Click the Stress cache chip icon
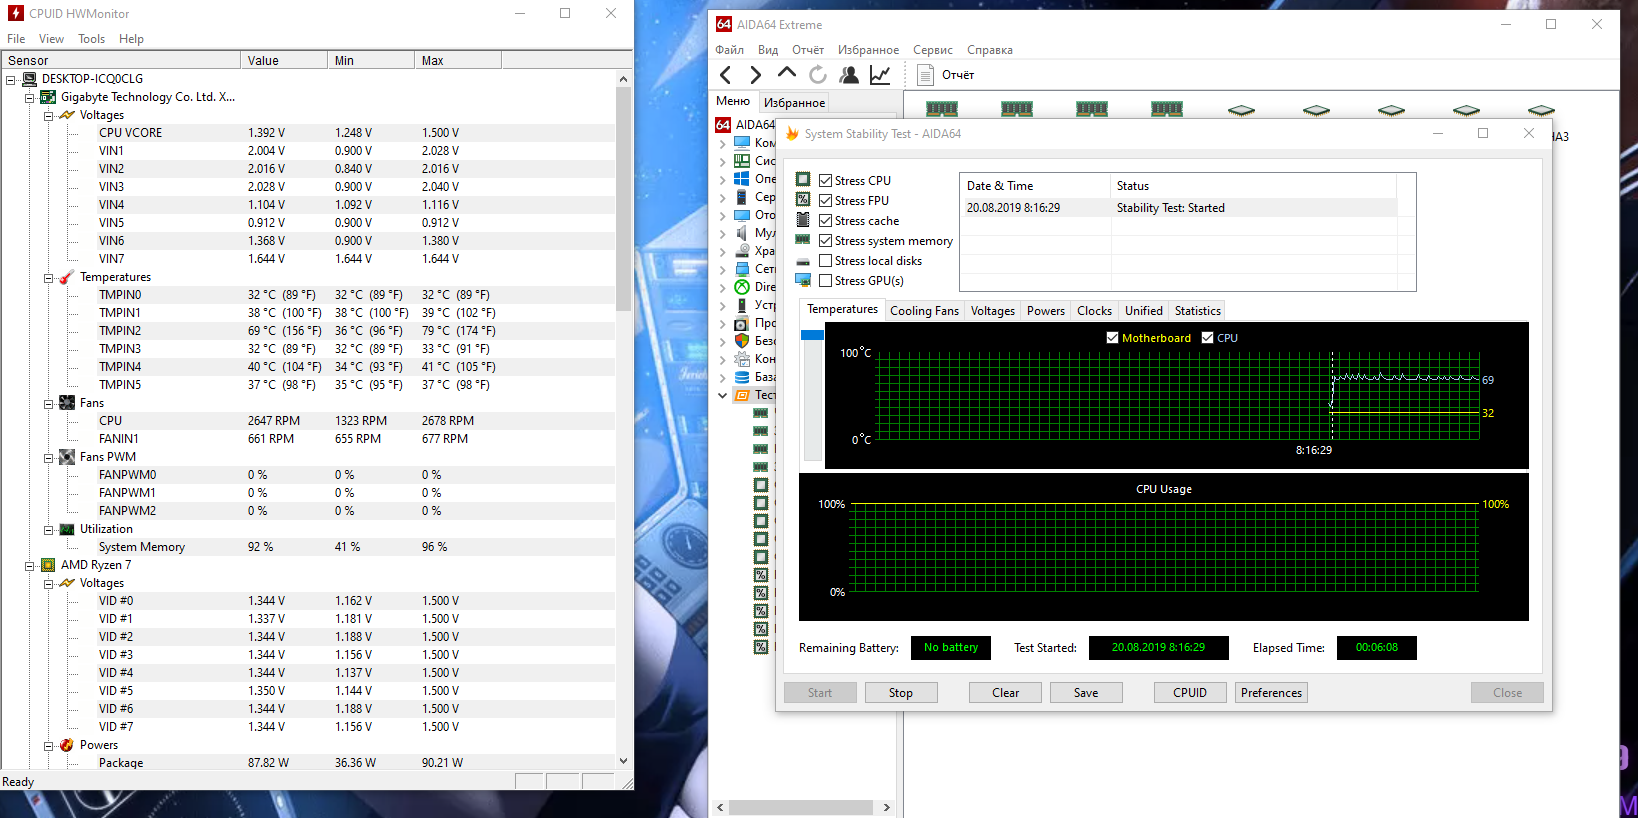The width and height of the screenshot is (1638, 818). tap(803, 220)
